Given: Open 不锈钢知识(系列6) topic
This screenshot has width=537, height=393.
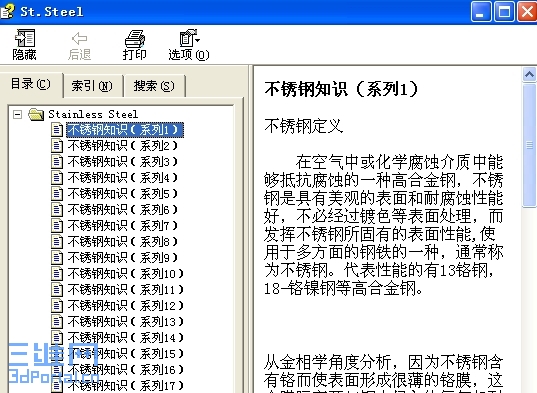Looking at the screenshot, I should 123,210.
